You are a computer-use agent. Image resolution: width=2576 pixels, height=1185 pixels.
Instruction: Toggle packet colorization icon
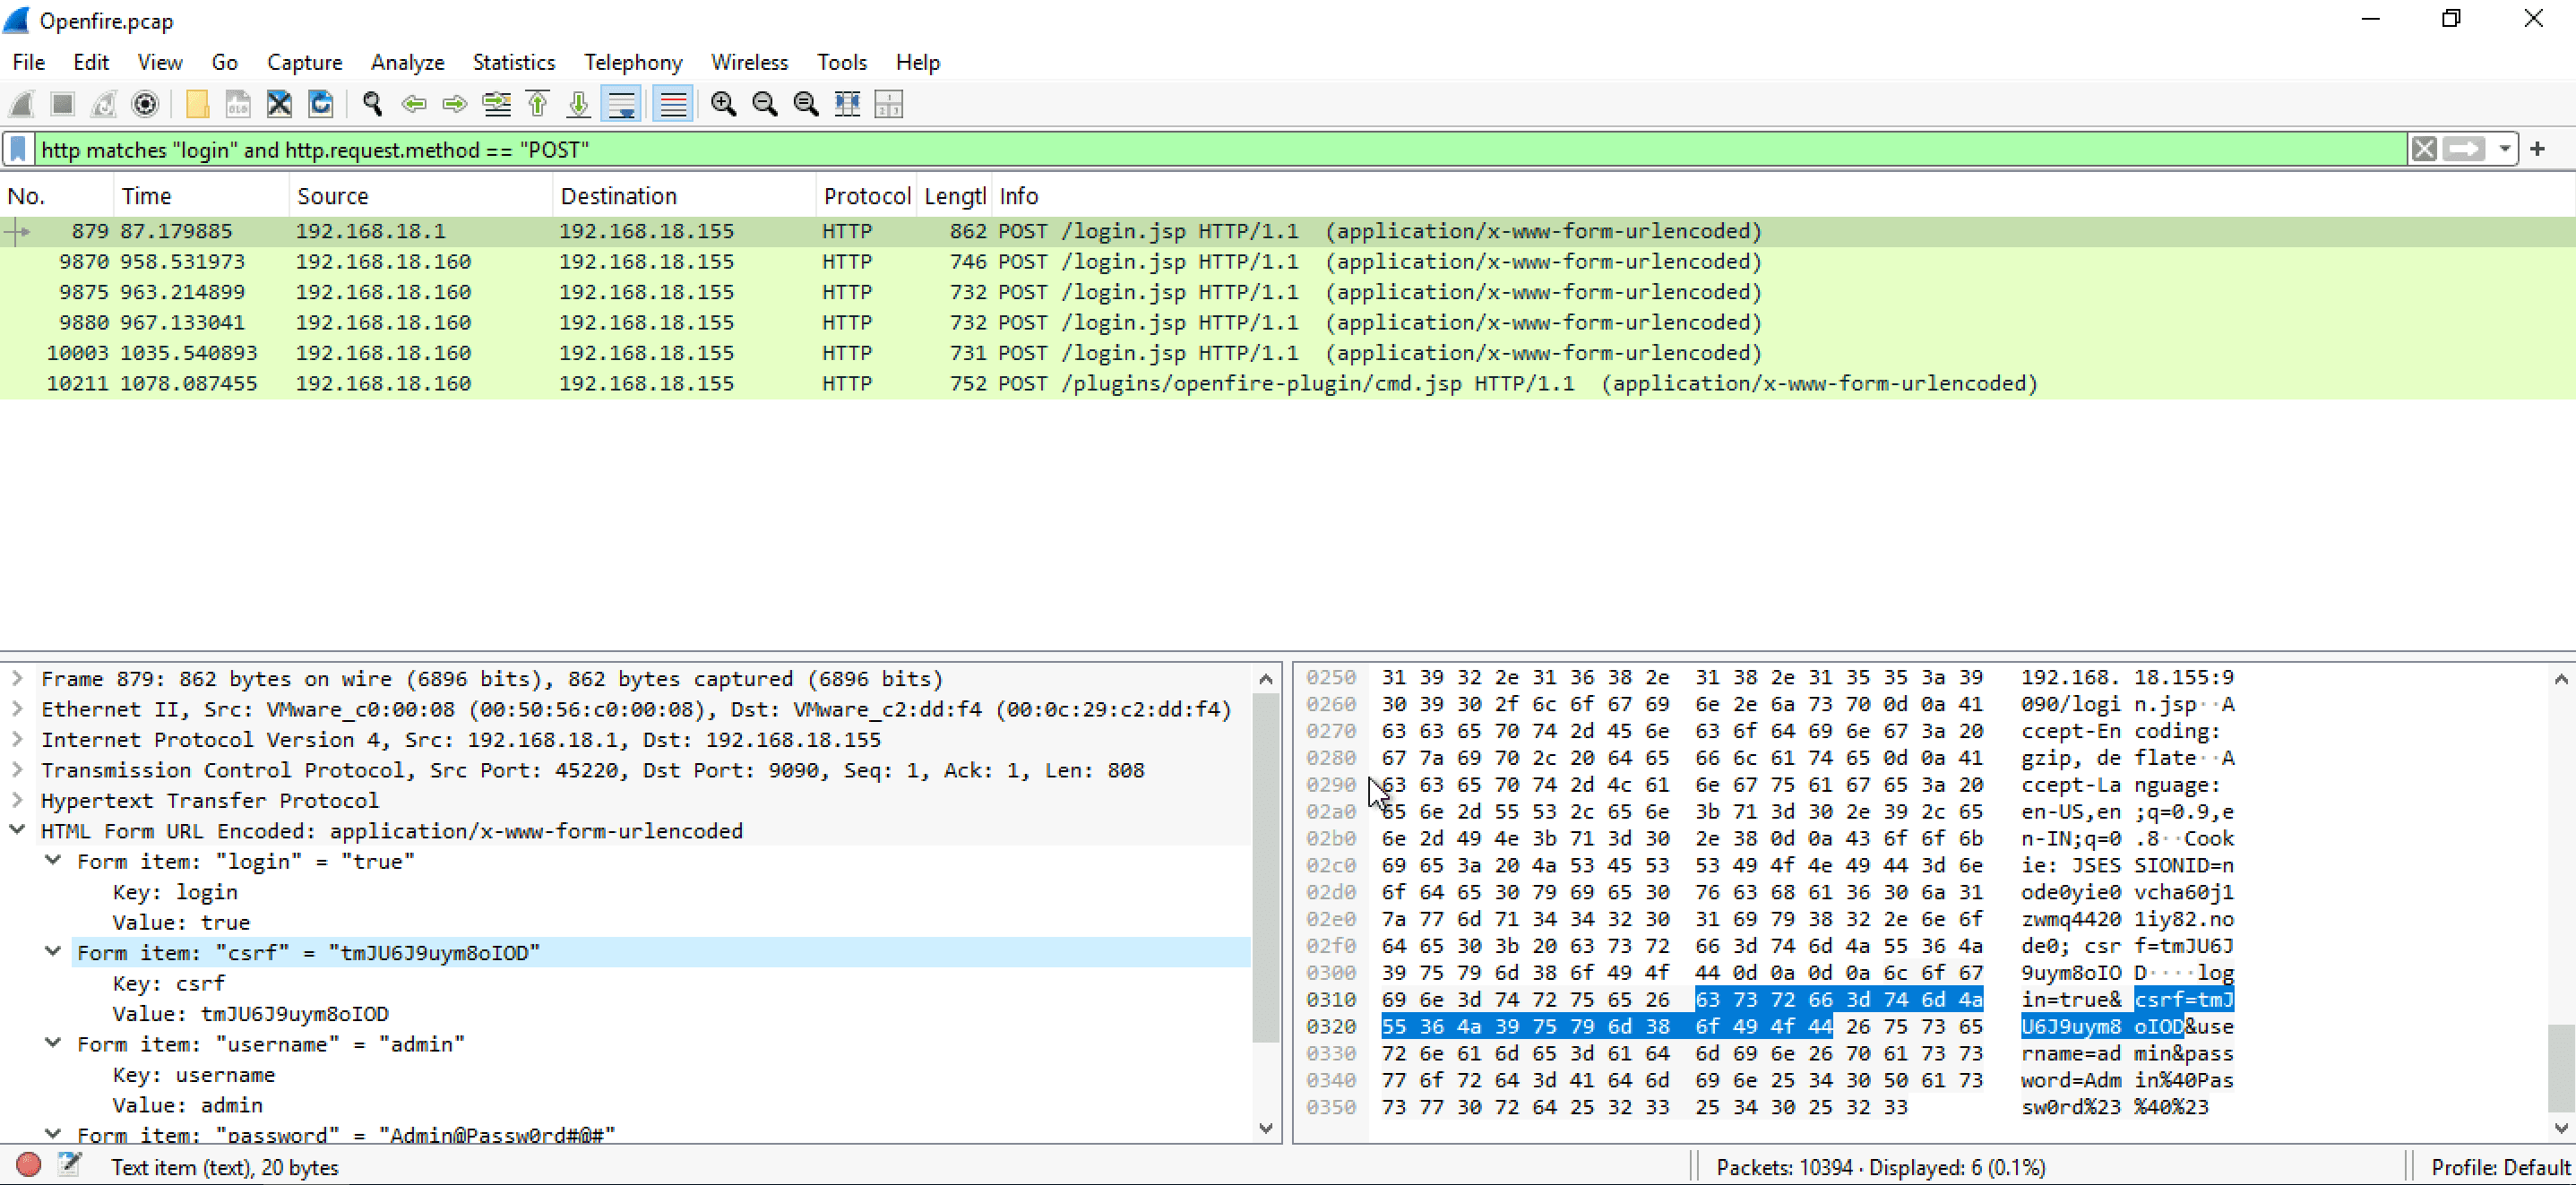[673, 104]
